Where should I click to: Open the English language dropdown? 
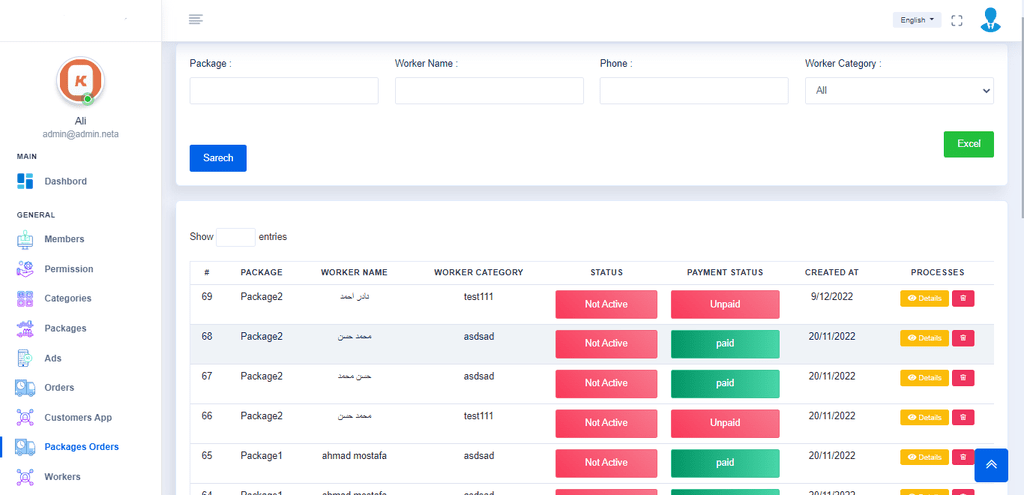point(917,20)
